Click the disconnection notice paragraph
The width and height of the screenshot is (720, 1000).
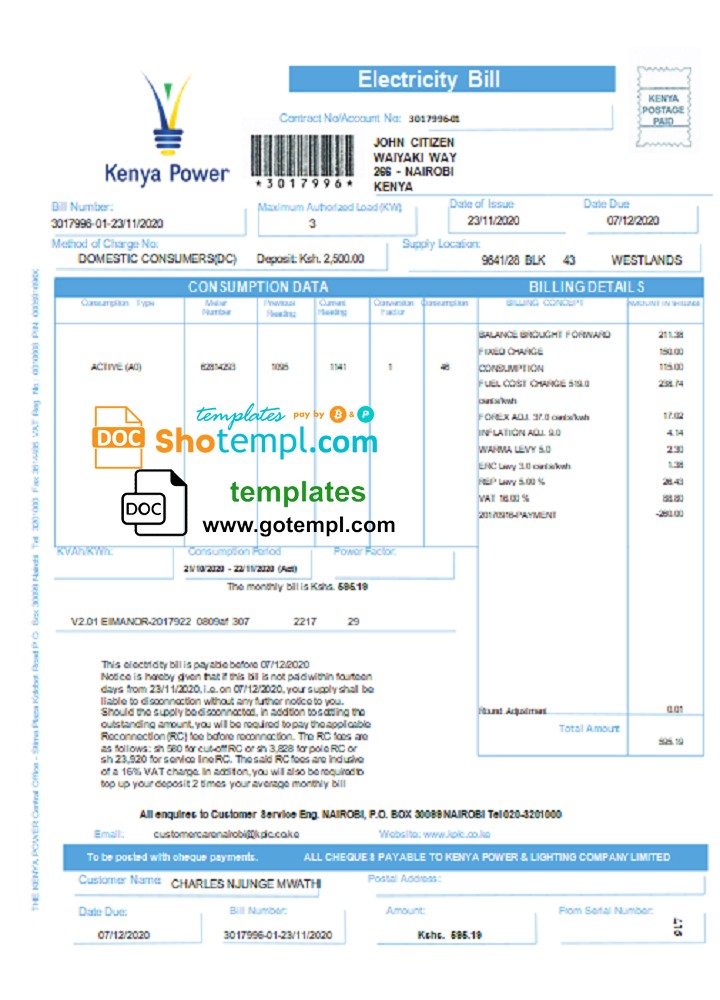[x=237, y=724]
